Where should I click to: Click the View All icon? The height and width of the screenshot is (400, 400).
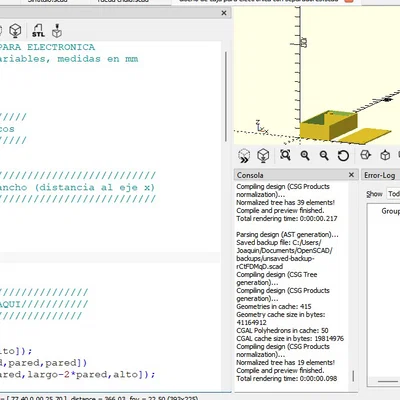click(x=285, y=155)
